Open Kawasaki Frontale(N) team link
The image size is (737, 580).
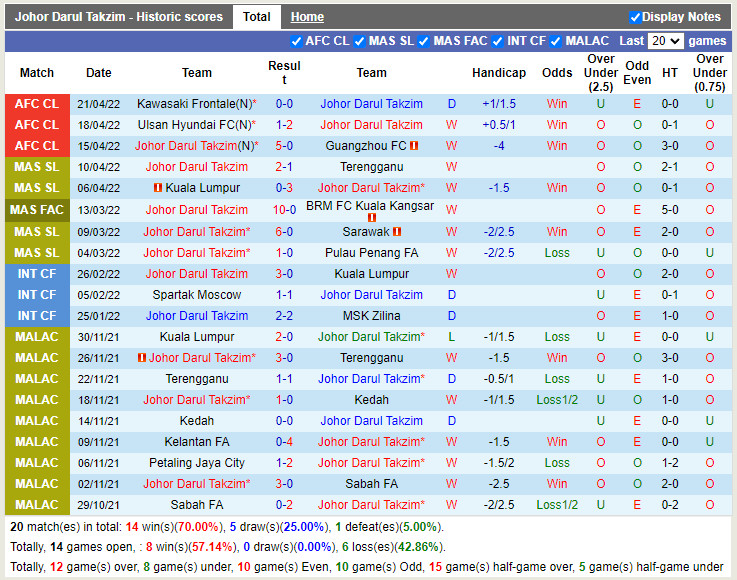[x=195, y=104]
